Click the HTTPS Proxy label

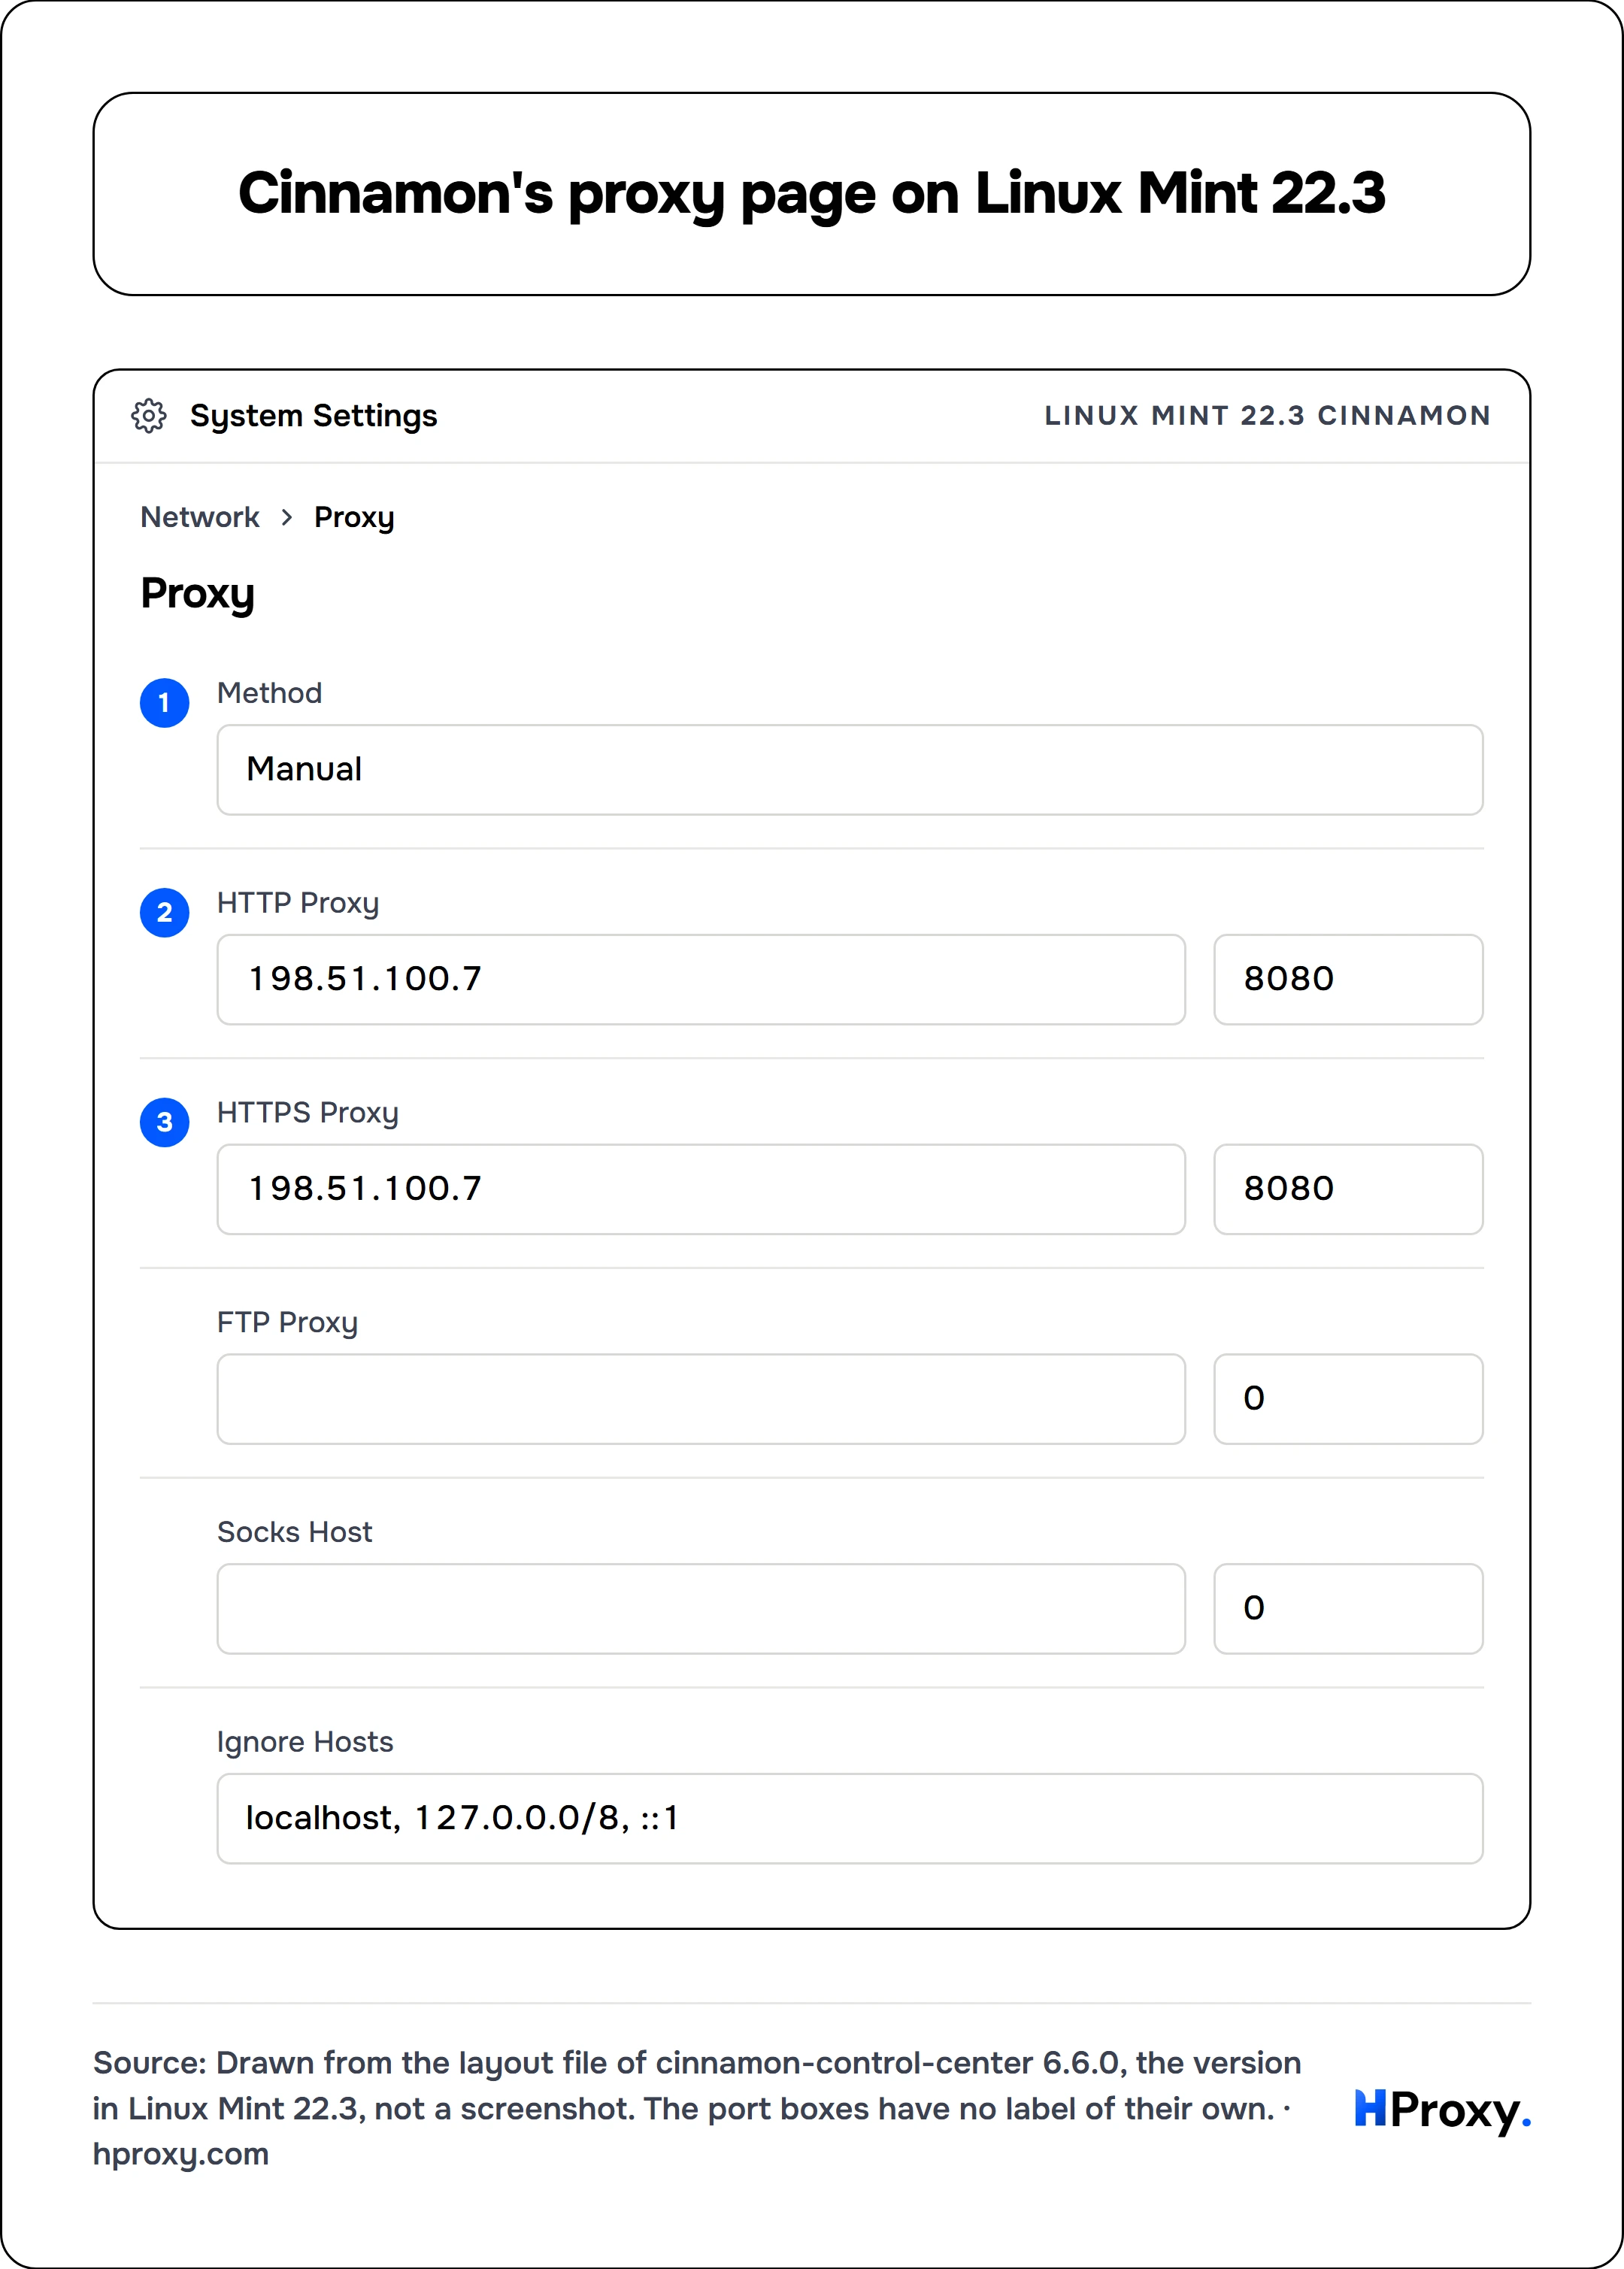(x=308, y=1114)
